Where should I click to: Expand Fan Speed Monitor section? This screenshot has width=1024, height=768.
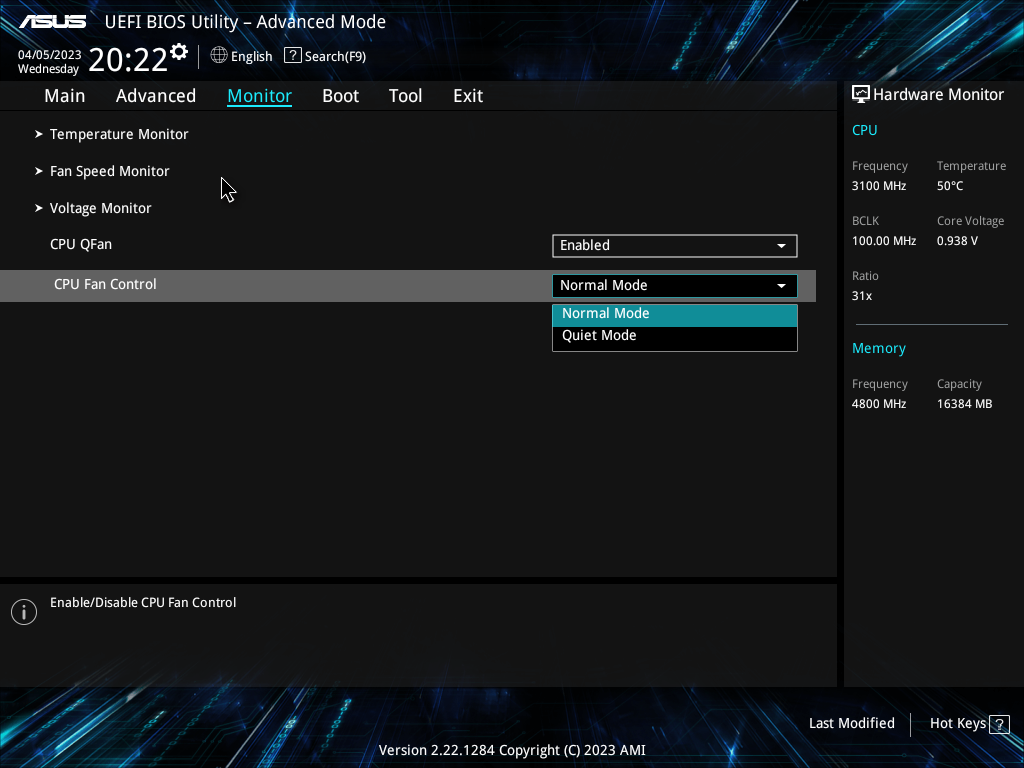click(110, 171)
